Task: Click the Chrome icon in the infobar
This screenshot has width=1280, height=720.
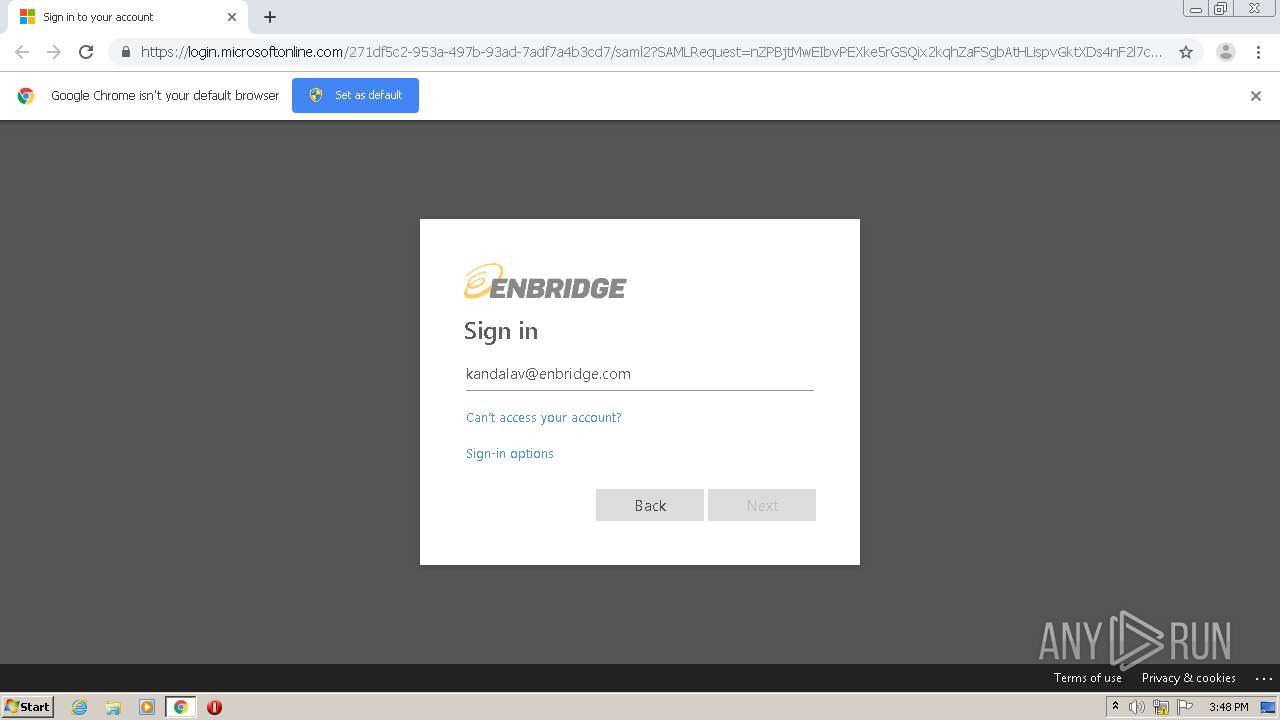Action: point(26,96)
